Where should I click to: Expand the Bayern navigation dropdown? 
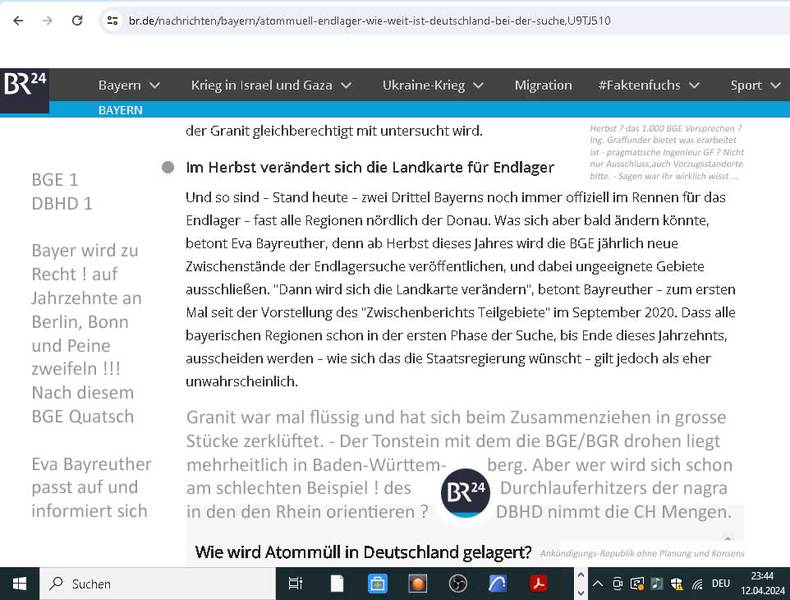point(132,85)
